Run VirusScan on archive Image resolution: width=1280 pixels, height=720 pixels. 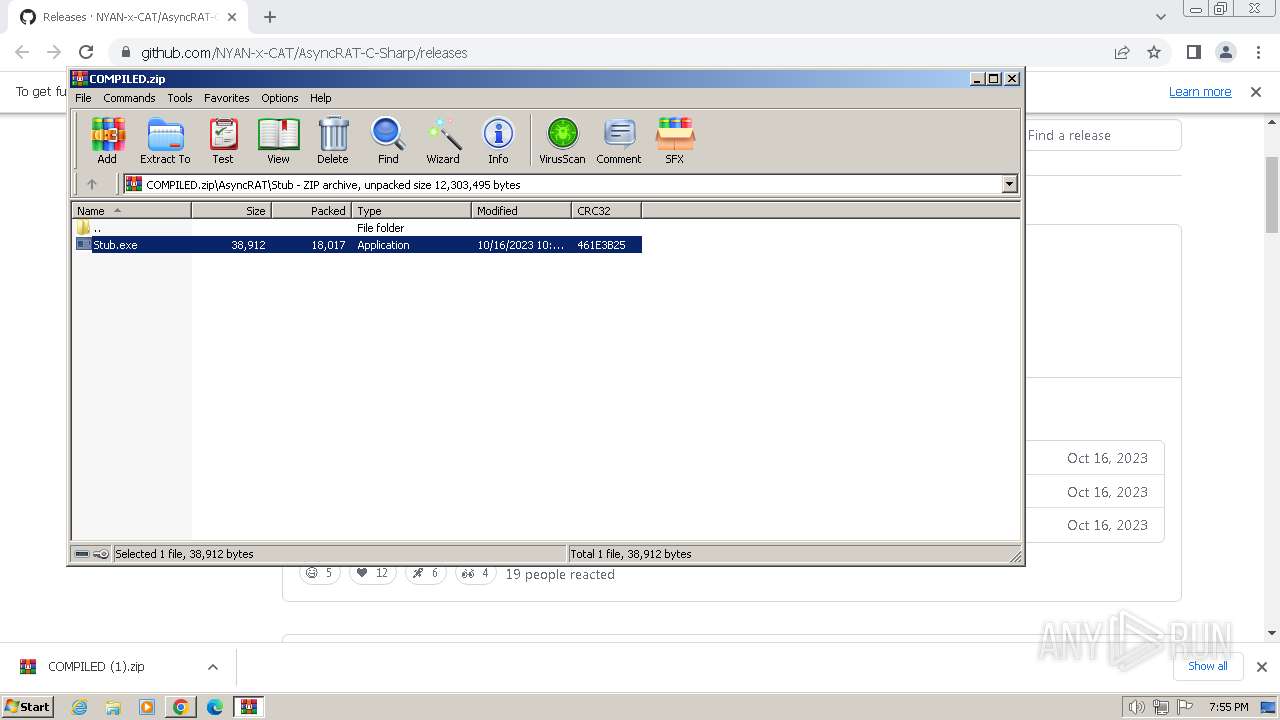562,140
